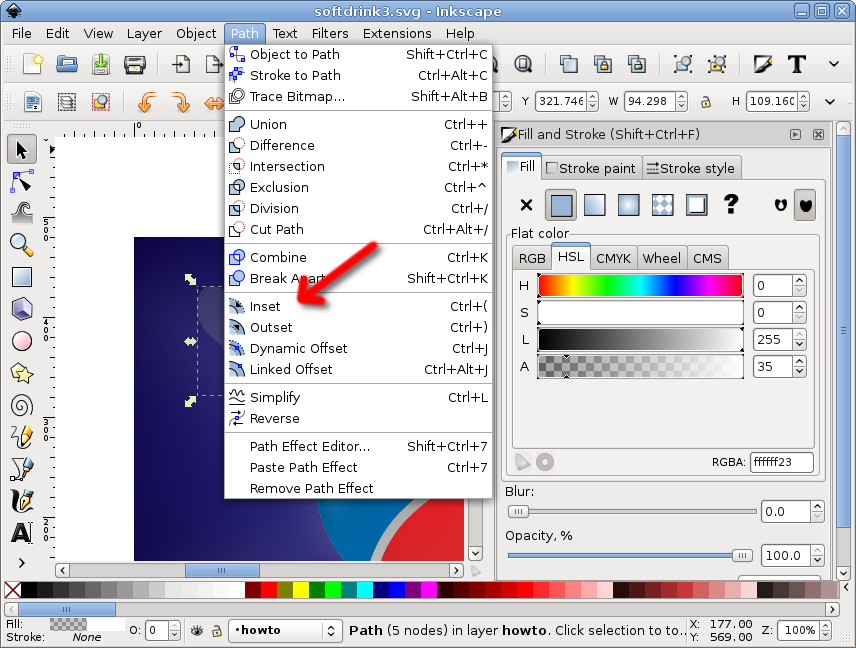Click the Print icon
Viewport: 856px width, 648px height.
[134, 64]
